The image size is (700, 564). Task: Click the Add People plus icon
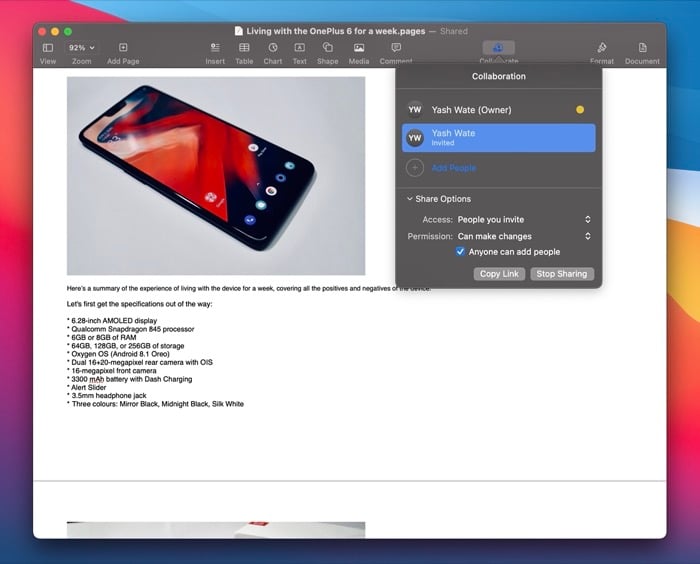(415, 168)
